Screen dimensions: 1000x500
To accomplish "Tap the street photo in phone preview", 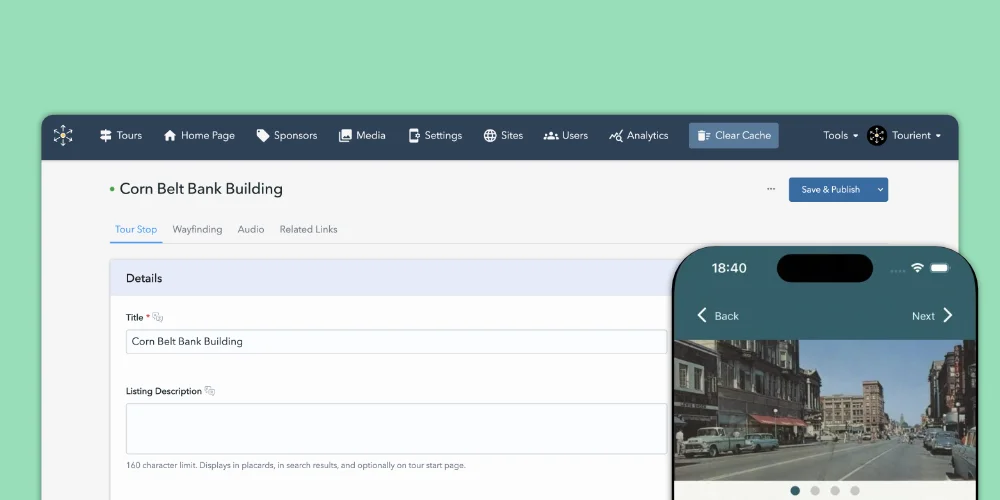I will (825, 410).
